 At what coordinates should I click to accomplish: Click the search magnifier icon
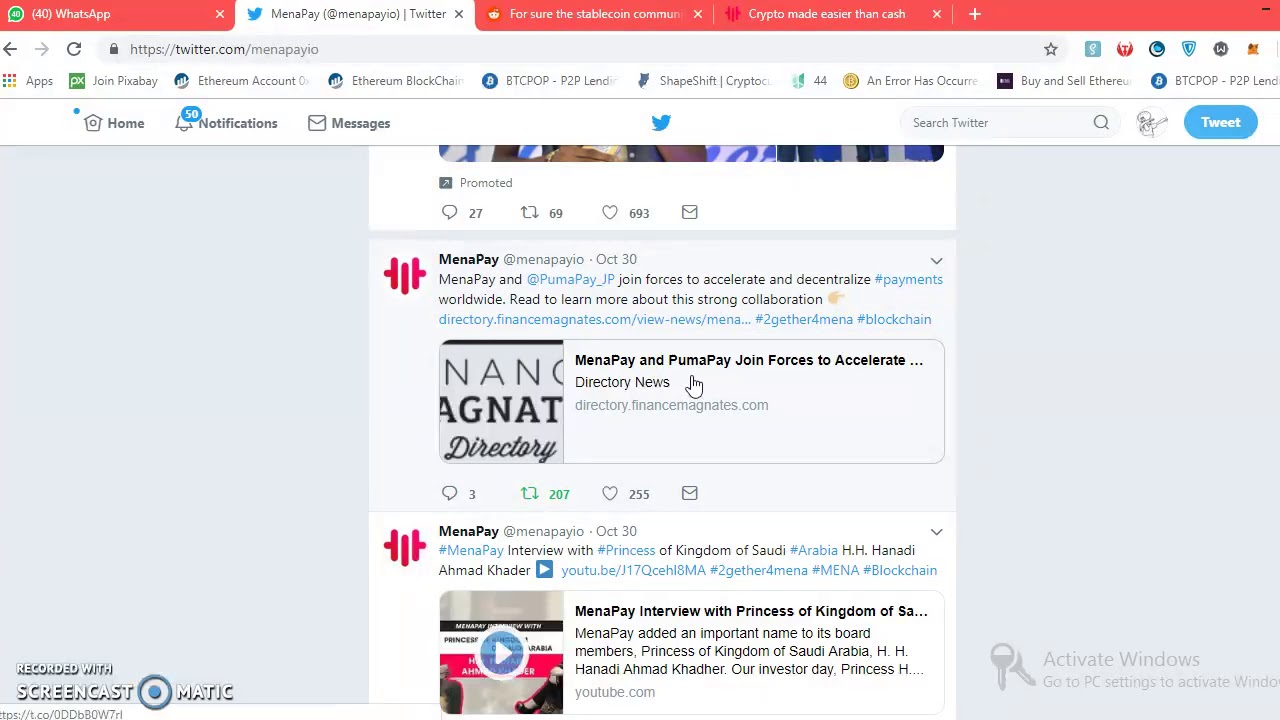(1101, 122)
